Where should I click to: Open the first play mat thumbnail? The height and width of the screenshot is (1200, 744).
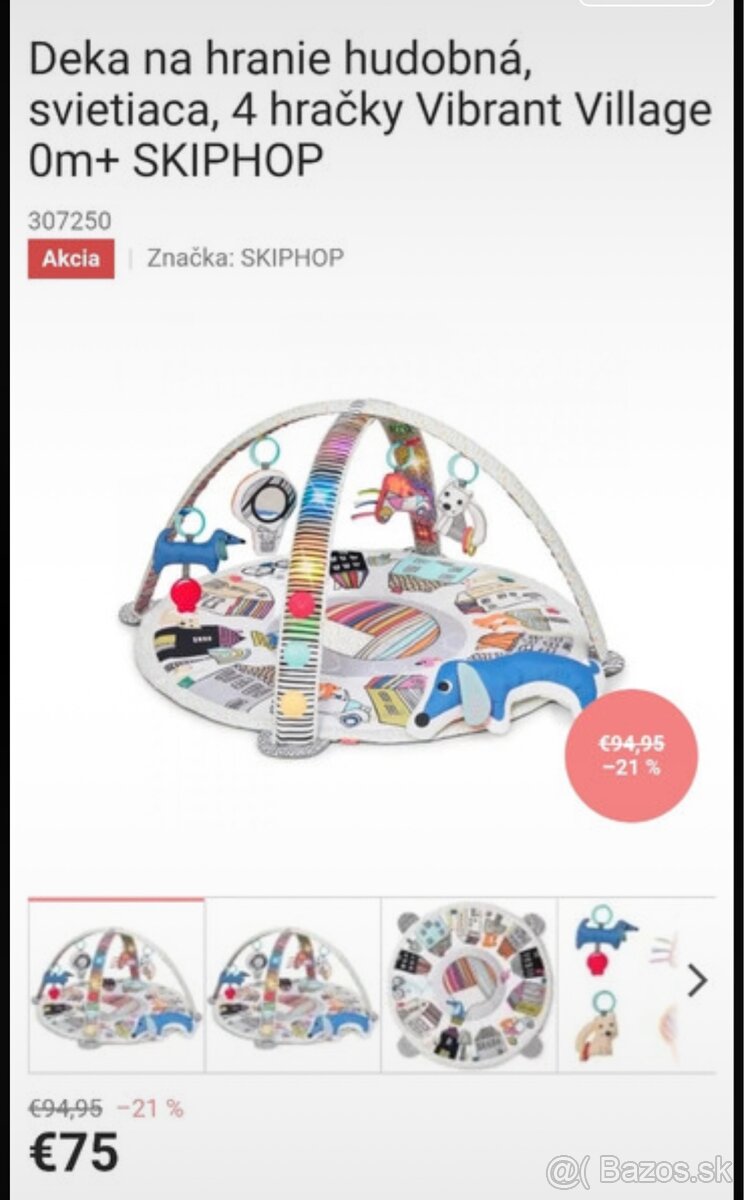[116, 986]
